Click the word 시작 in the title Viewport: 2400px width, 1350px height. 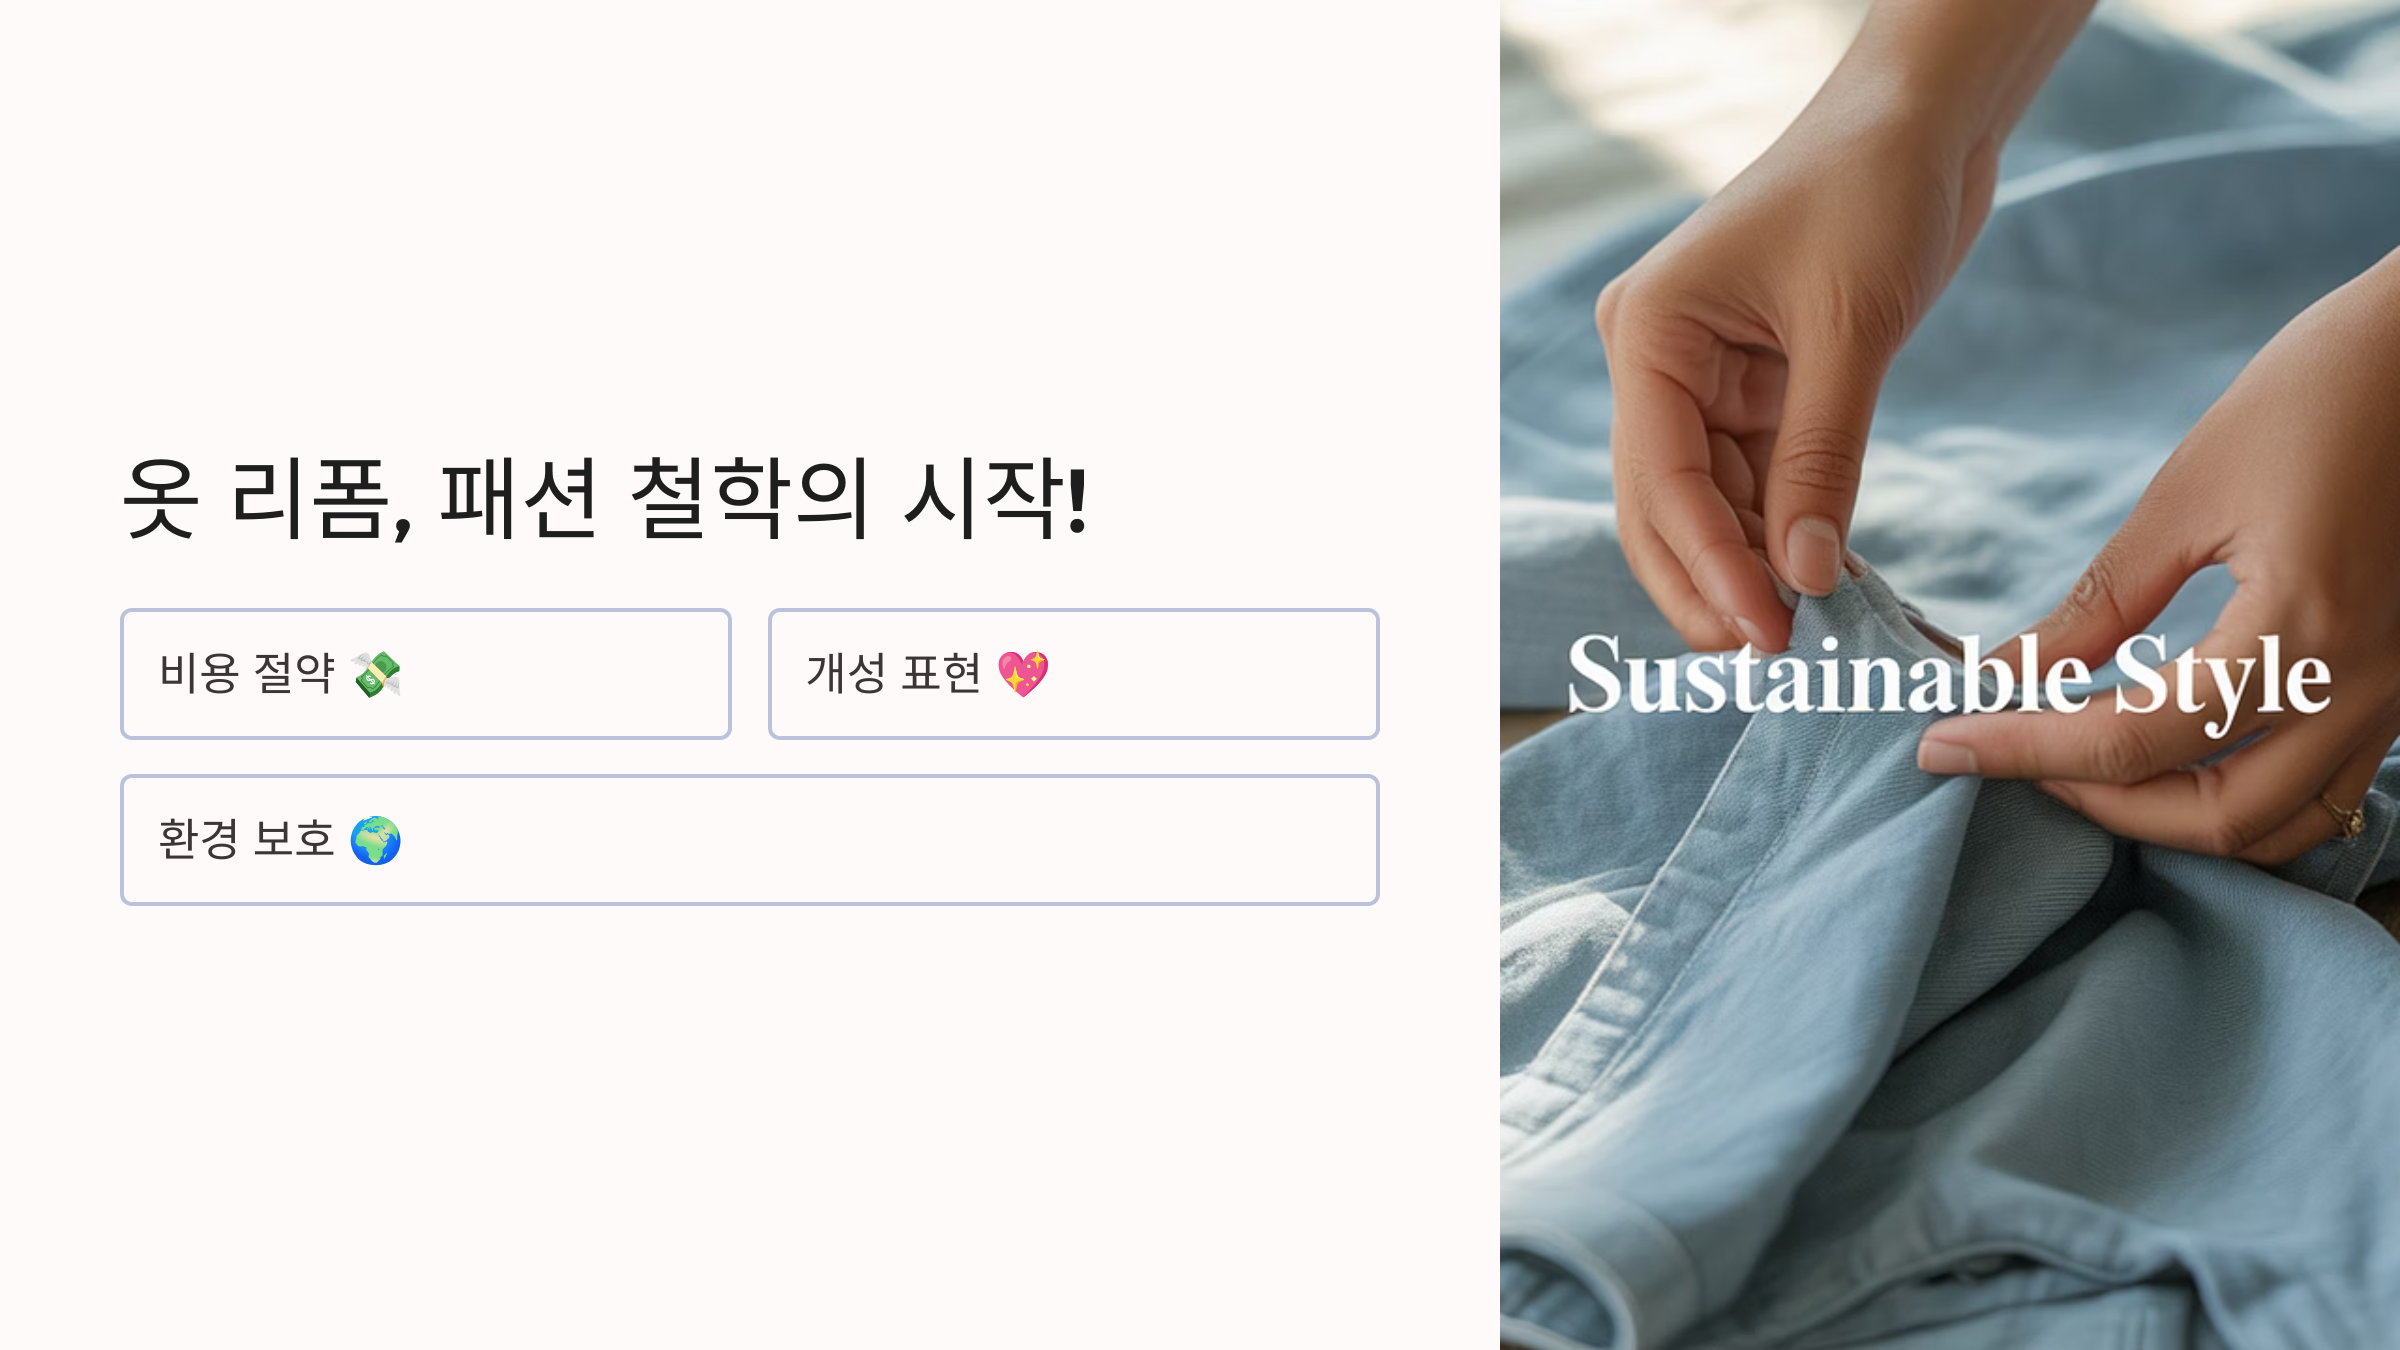pyautogui.click(x=983, y=499)
